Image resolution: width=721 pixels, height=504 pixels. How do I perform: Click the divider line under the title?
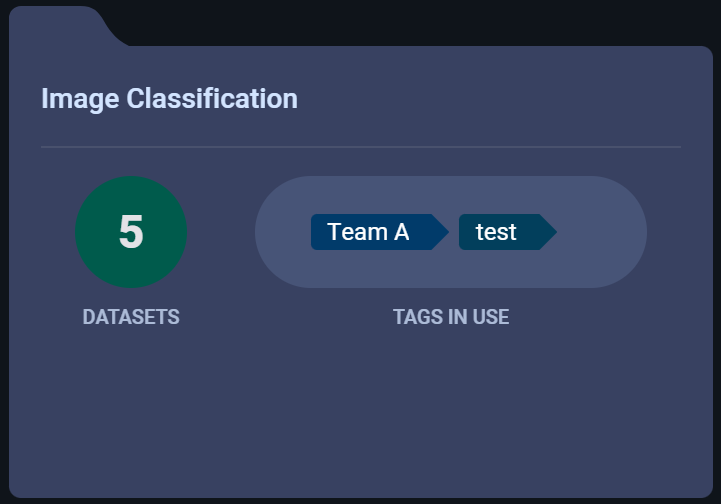point(360,147)
